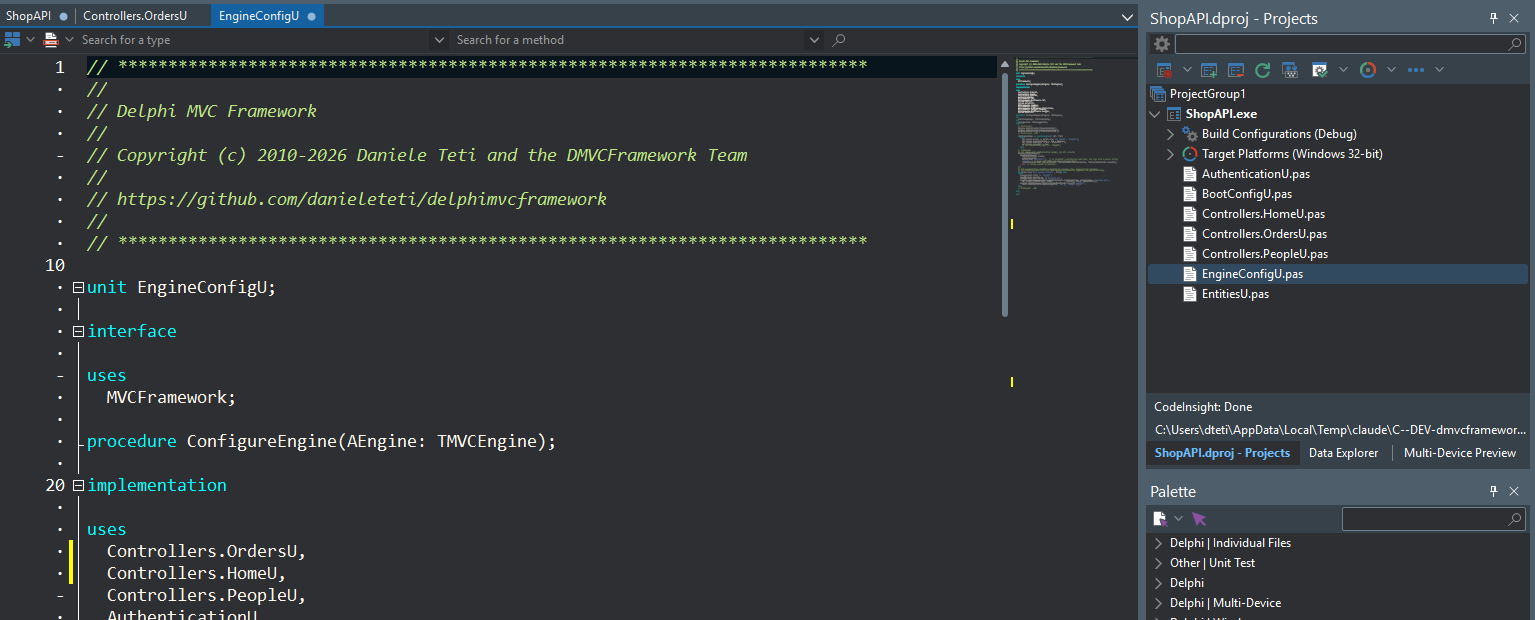
Task: Pin the Projects panel
Action: point(1494,18)
